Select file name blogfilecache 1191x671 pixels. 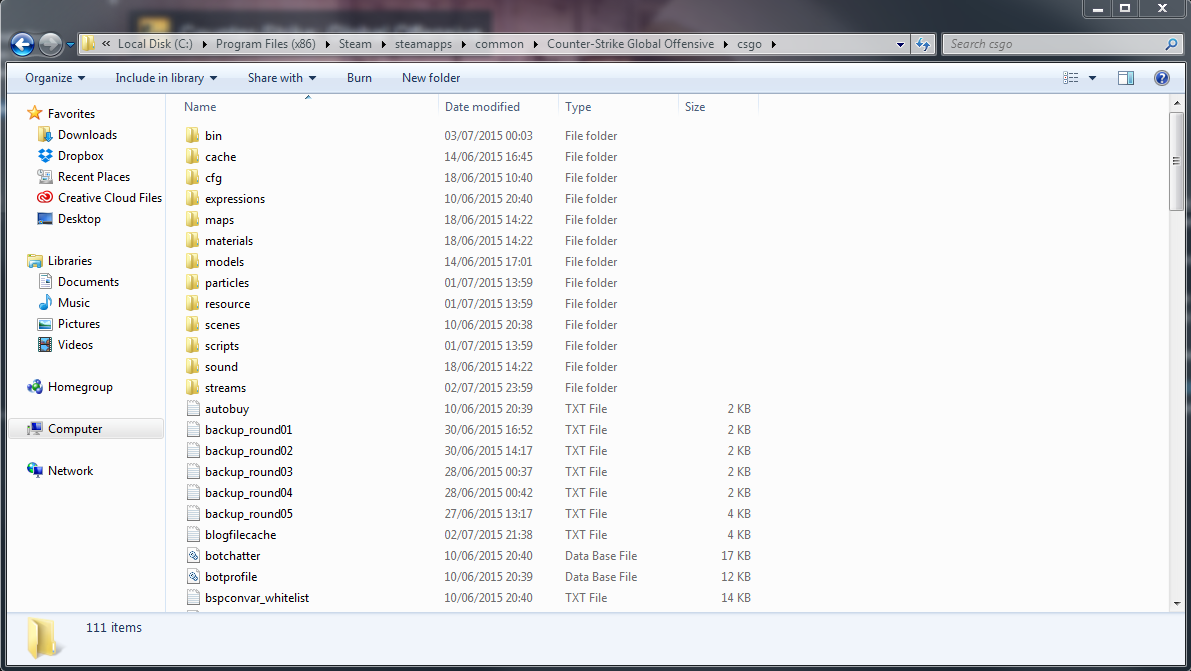pos(240,534)
